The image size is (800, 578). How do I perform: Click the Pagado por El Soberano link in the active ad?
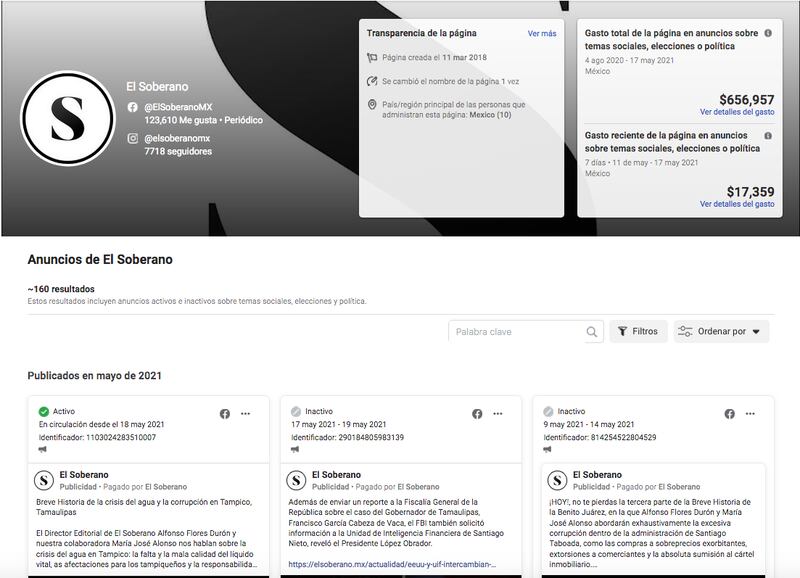point(145,487)
